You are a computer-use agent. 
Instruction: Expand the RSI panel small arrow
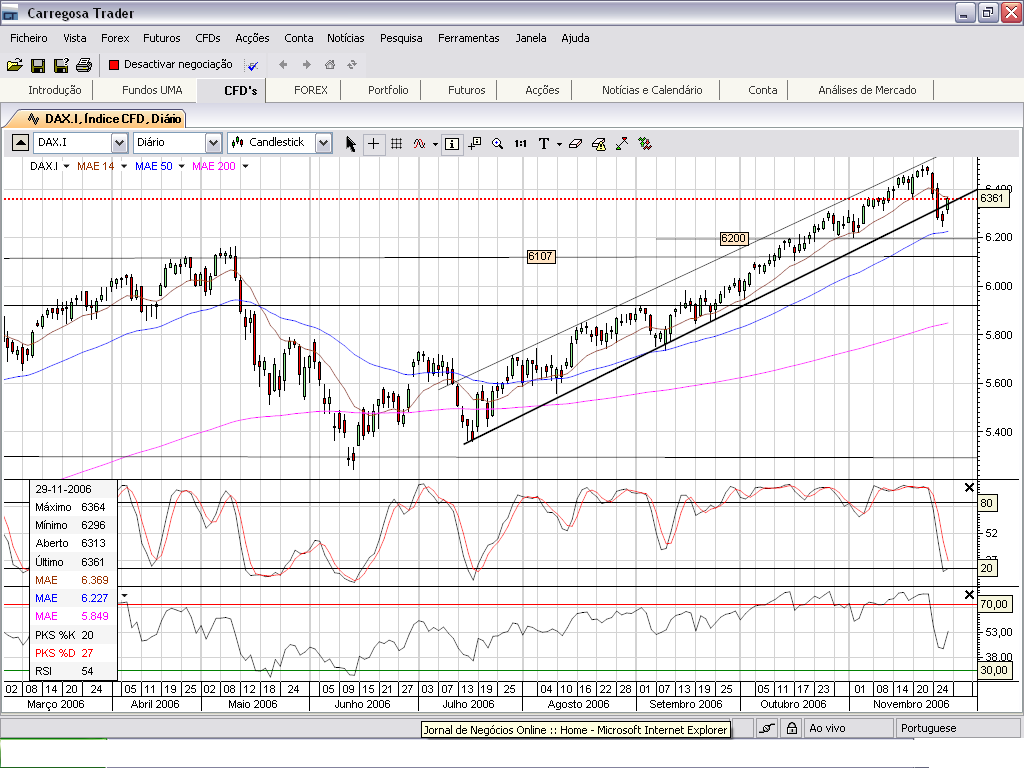click(124, 596)
